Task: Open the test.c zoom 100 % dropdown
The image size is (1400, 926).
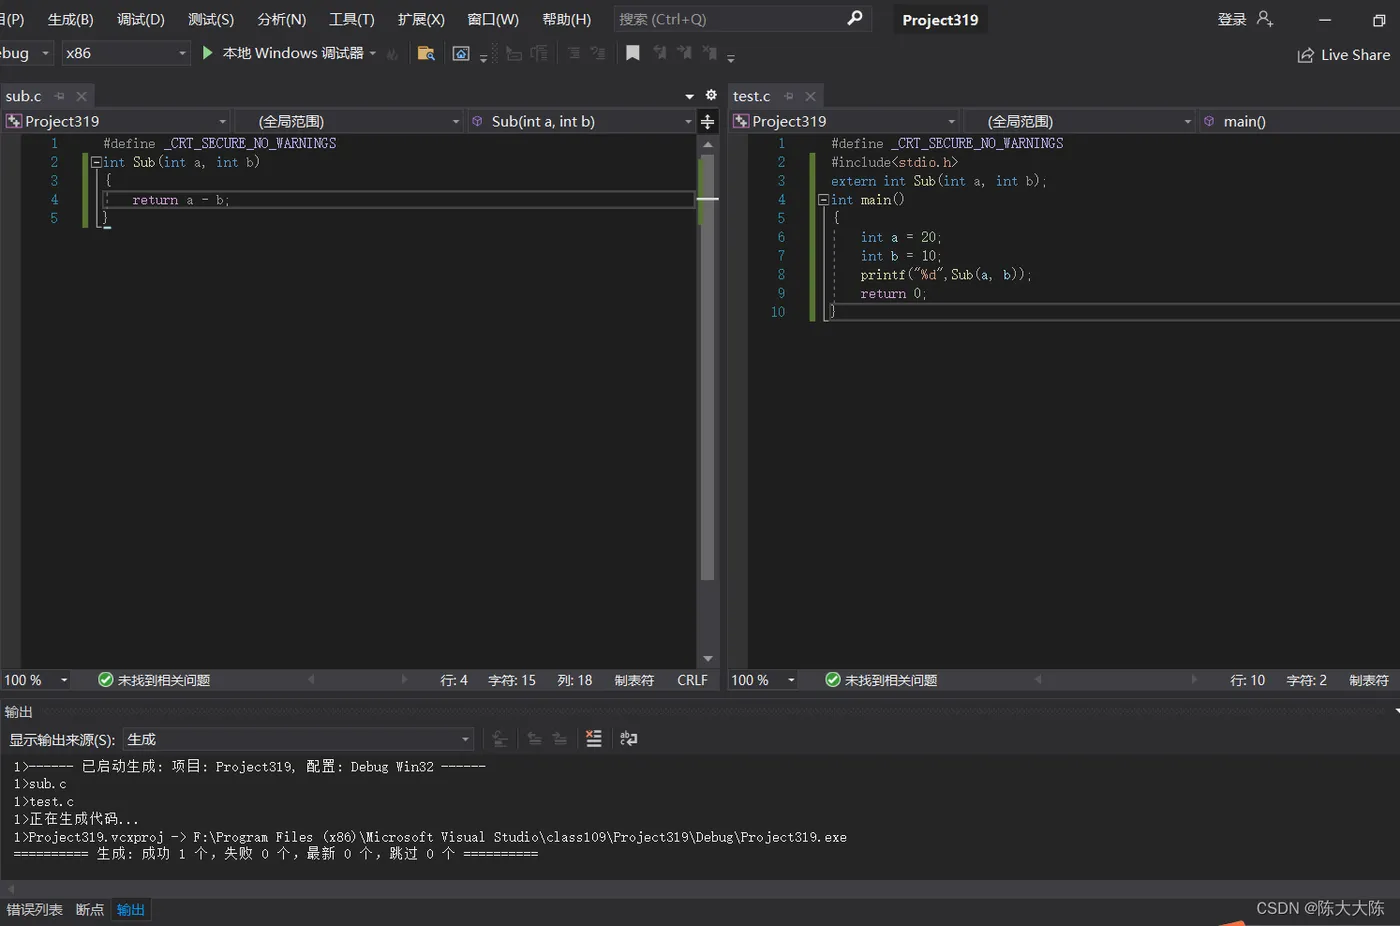Action: 763,680
